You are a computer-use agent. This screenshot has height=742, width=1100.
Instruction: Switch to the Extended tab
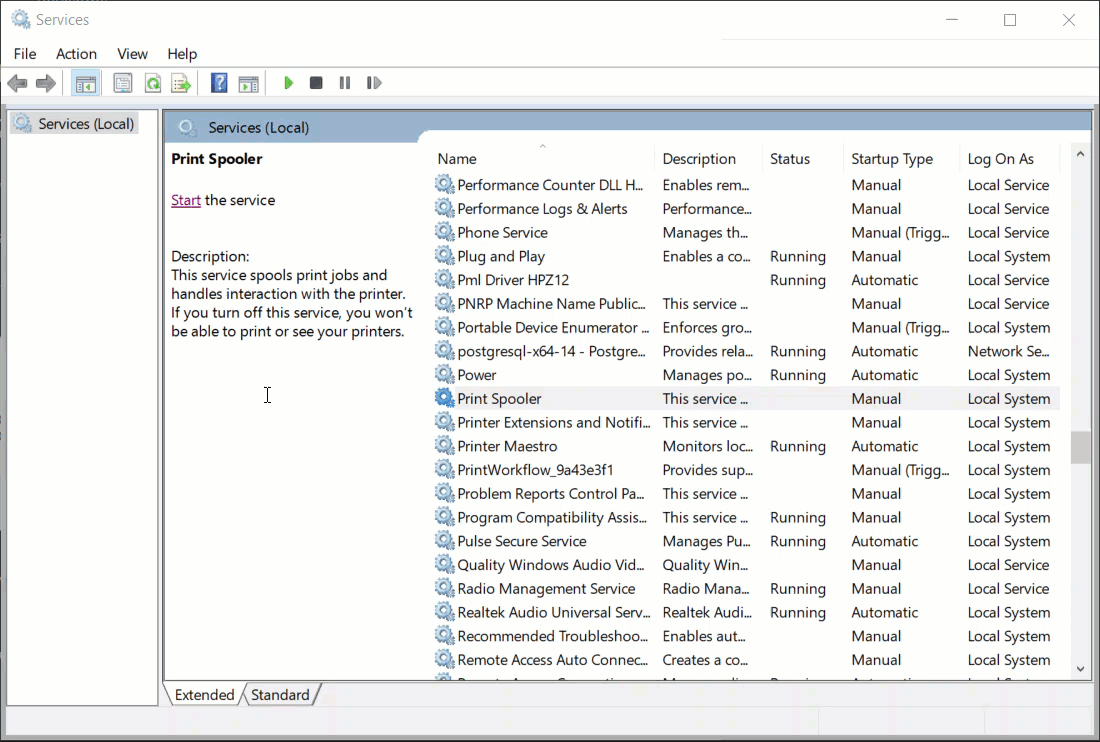(x=204, y=694)
